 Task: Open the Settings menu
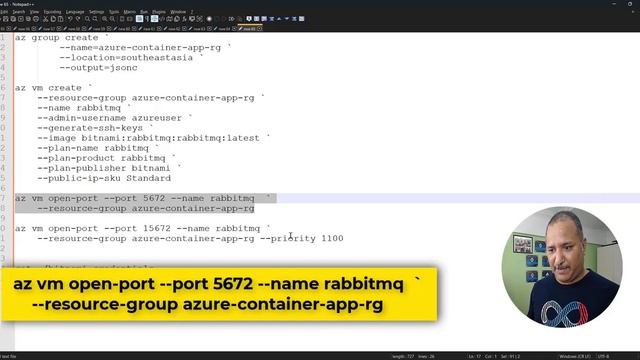tap(96, 12)
